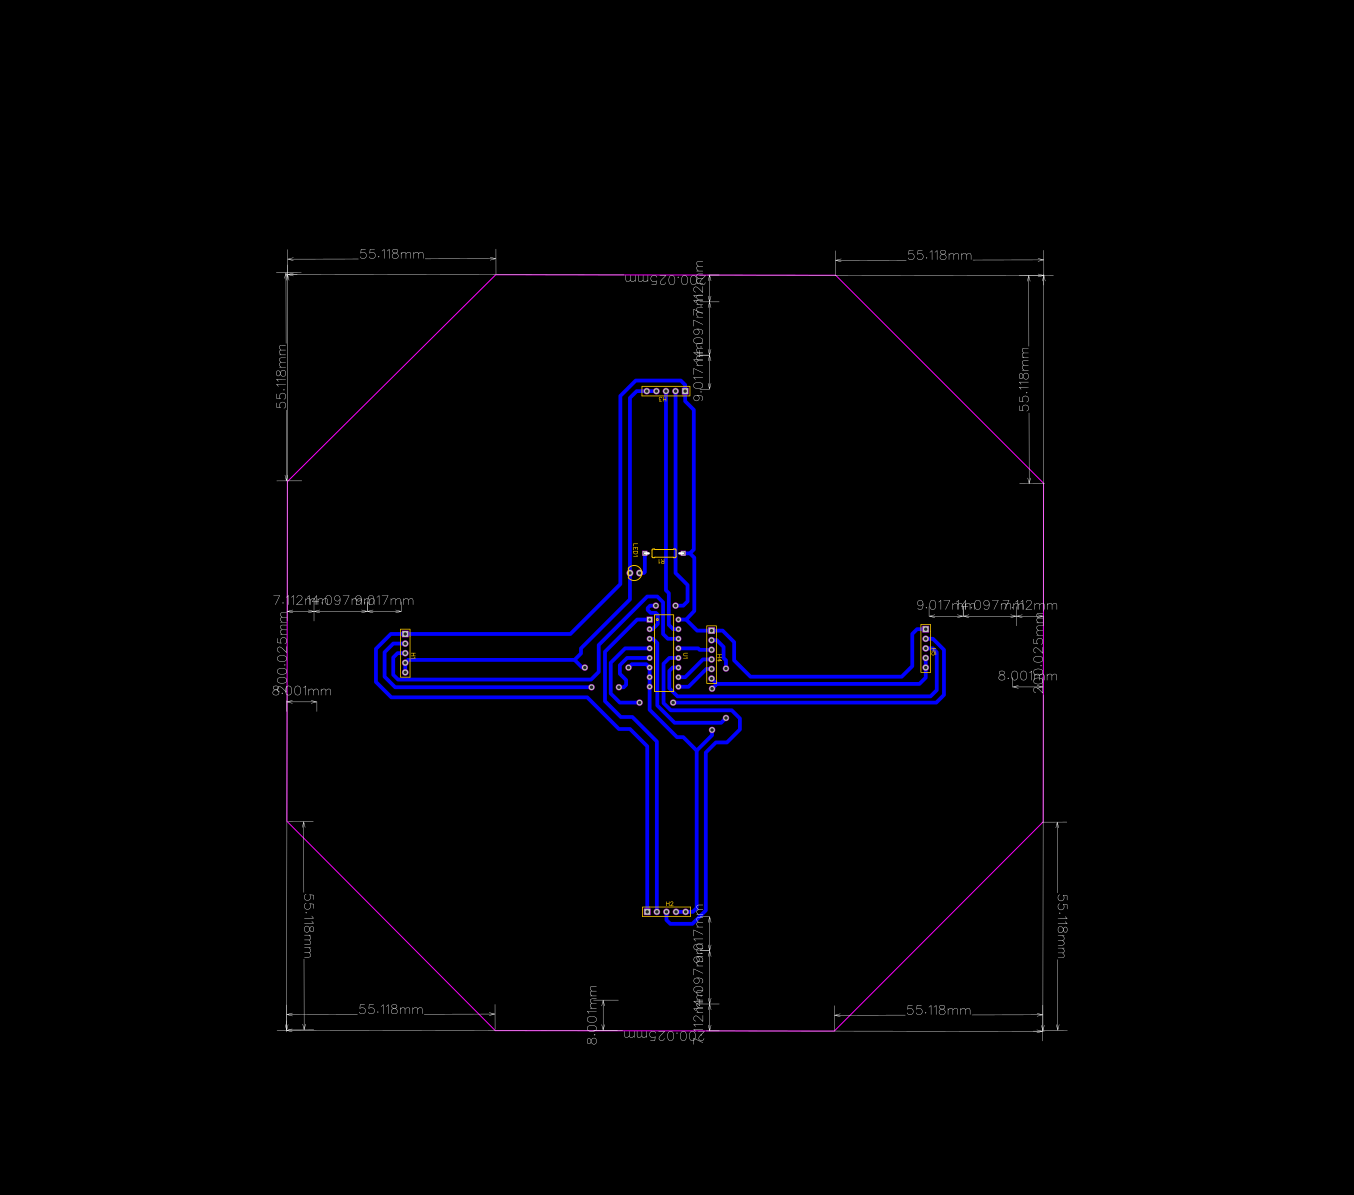Select the round two-pad part below LED1
Image resolution: width=1354 pixels, height=1195 pixels.
pyautogui.click(x=634, y=574)
